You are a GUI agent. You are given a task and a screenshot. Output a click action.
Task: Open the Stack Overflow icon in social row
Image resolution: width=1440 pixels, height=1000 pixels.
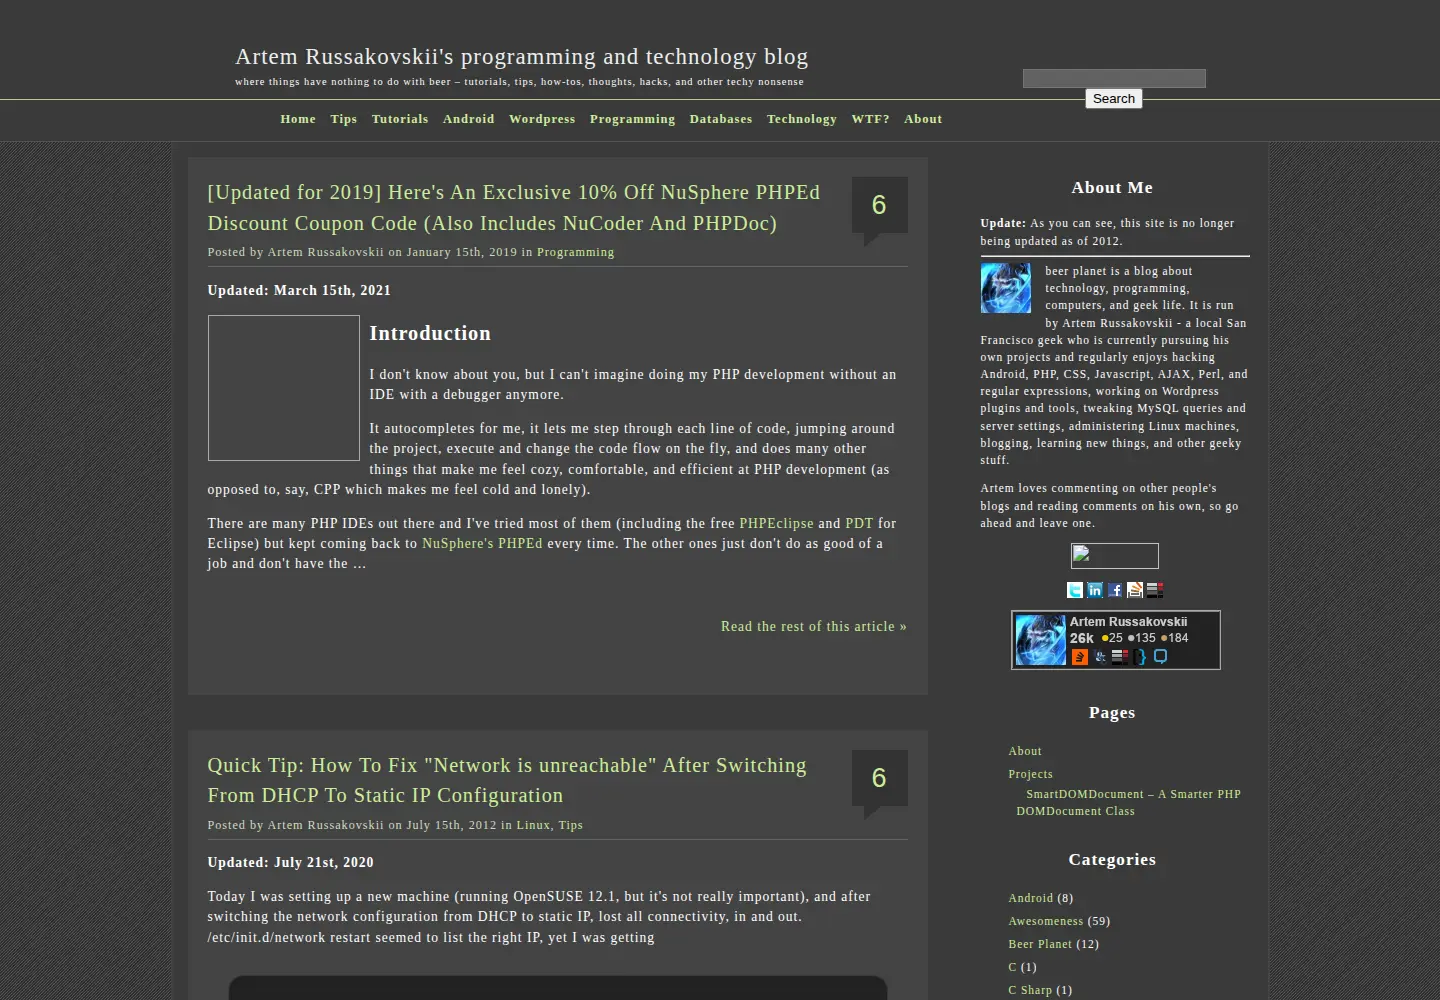click(1135, 590)
